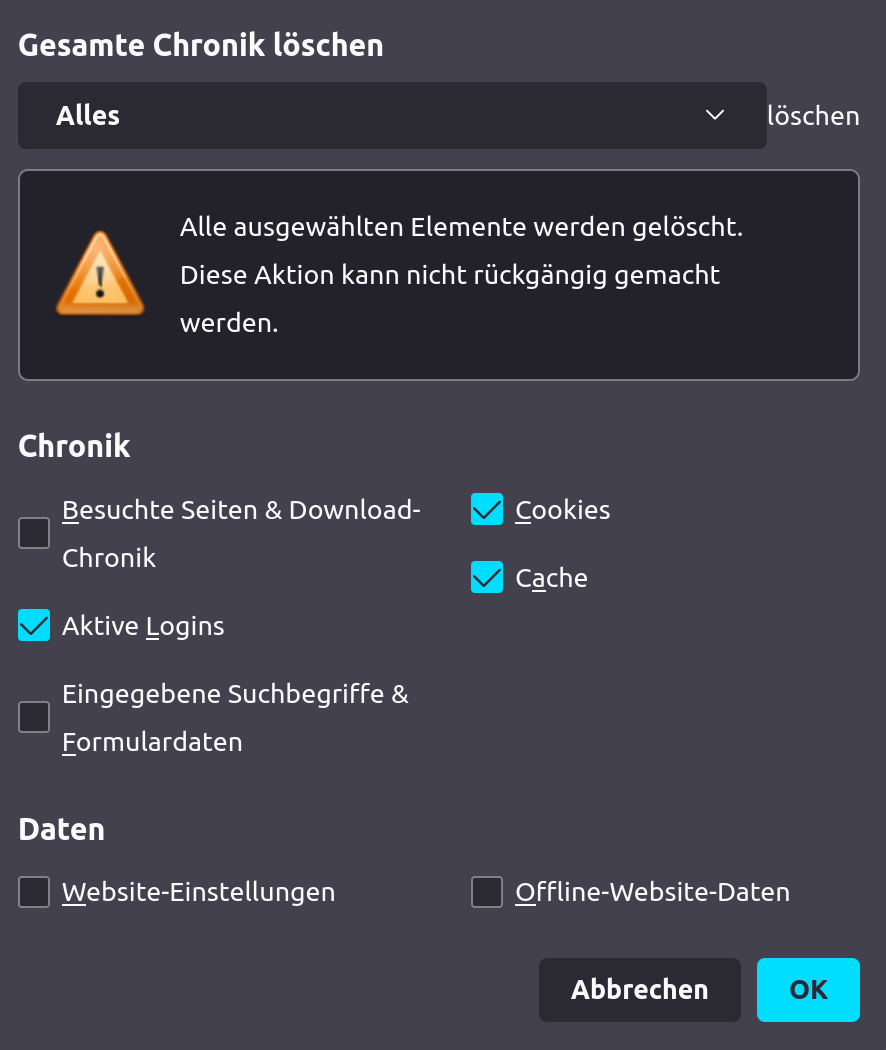Click the "Gesamte Chronik löschen" dialog title
Screen dimensions: 886x1050
201,45
